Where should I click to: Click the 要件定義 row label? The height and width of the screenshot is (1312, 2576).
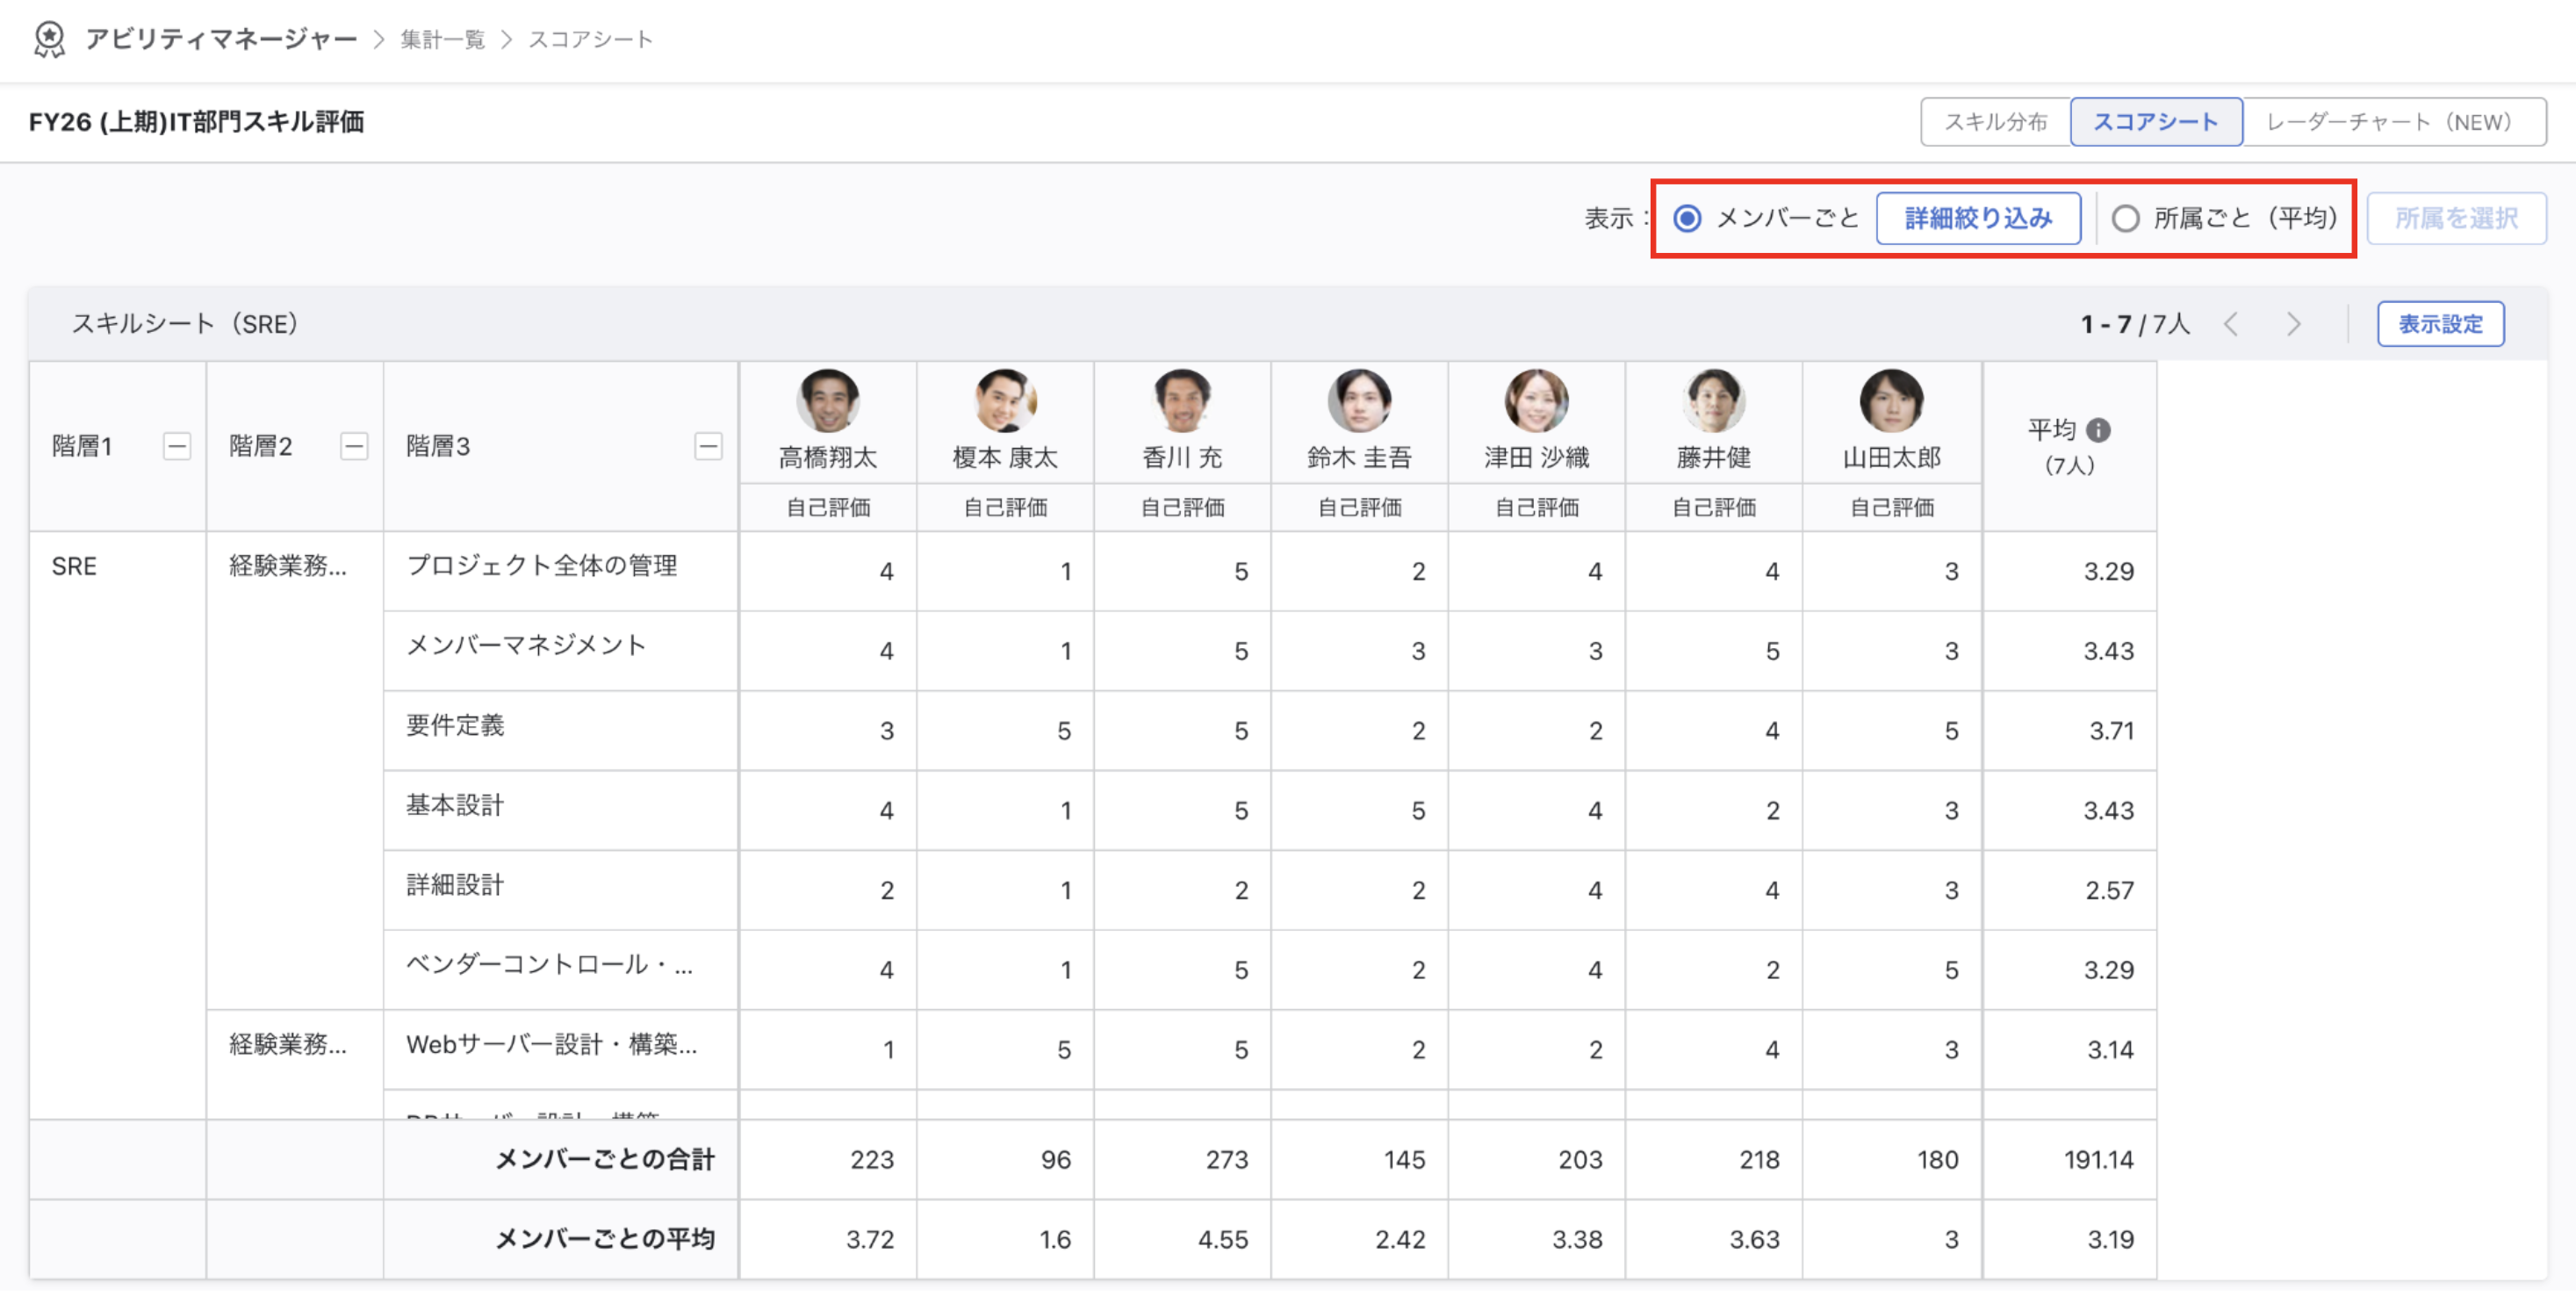(455, 725)
